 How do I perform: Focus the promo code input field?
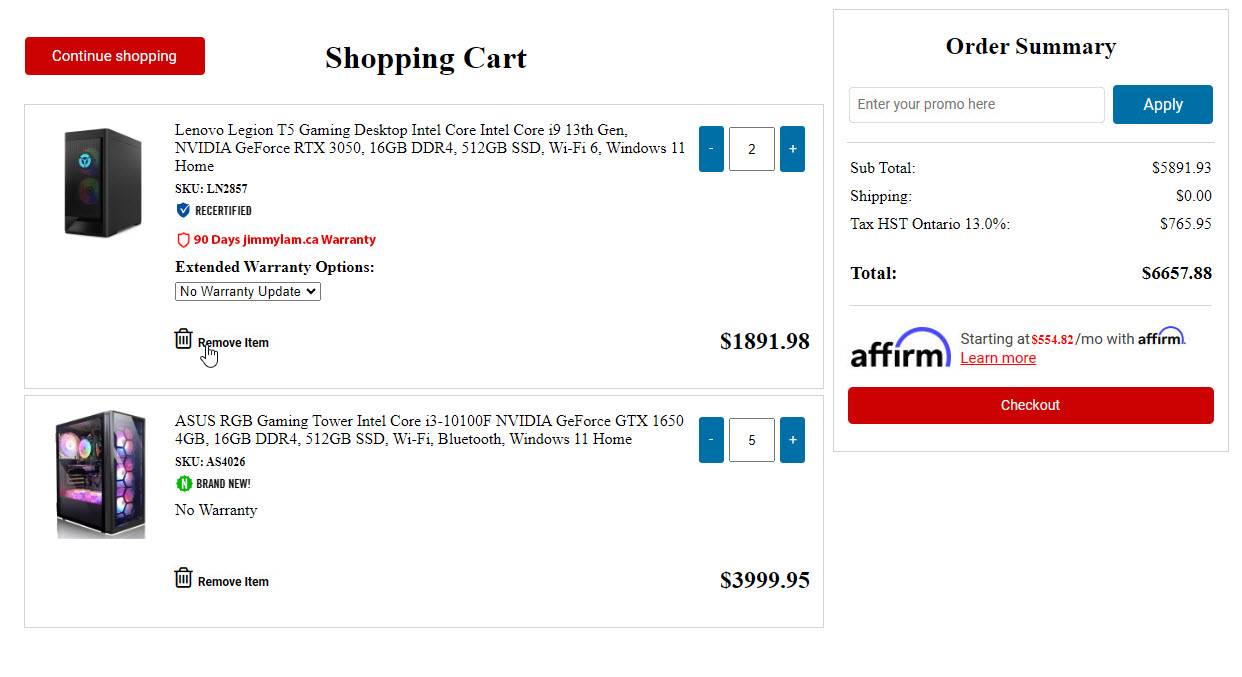pyautogui.click(x=976, y=105)
